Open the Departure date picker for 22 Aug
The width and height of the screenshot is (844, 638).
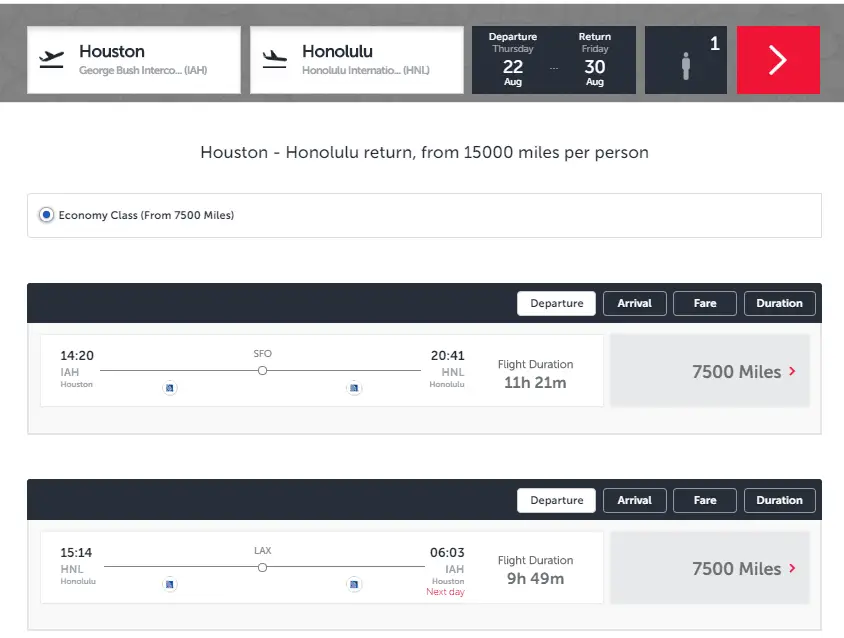(513, 60)
